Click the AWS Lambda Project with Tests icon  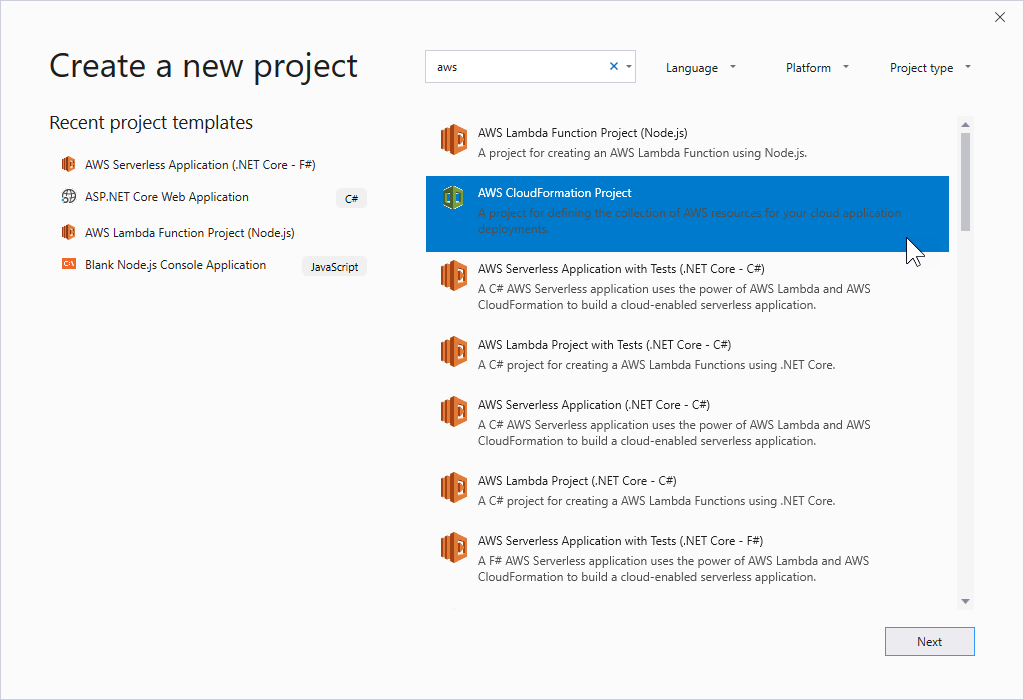(454, 351)
